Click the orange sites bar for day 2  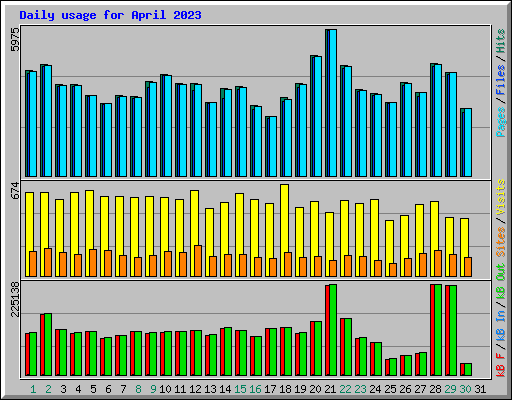(48, 262)
